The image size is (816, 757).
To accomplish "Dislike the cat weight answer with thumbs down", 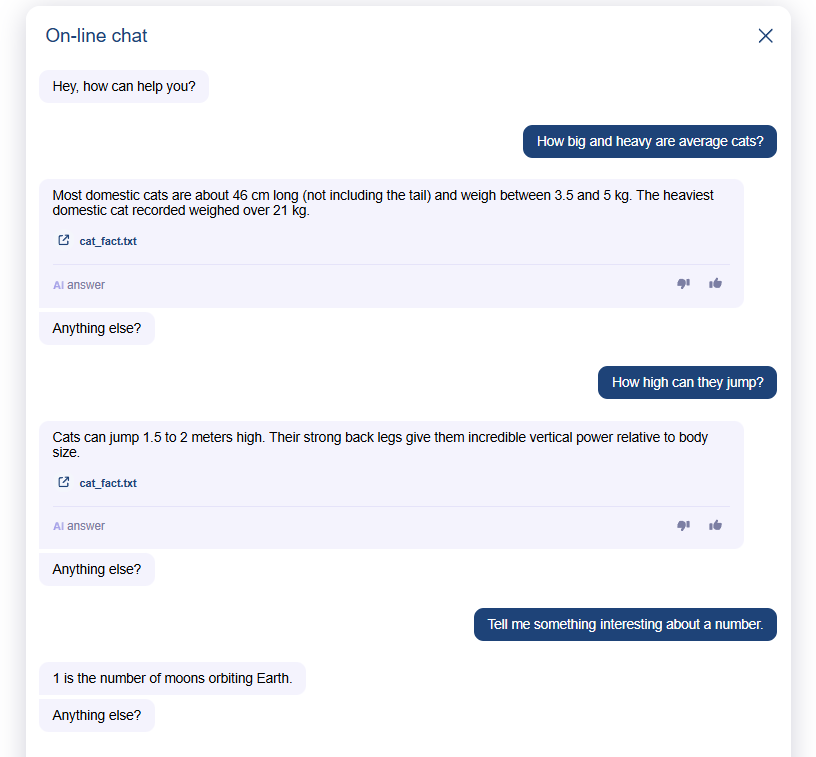I will [x=684, y=284].
